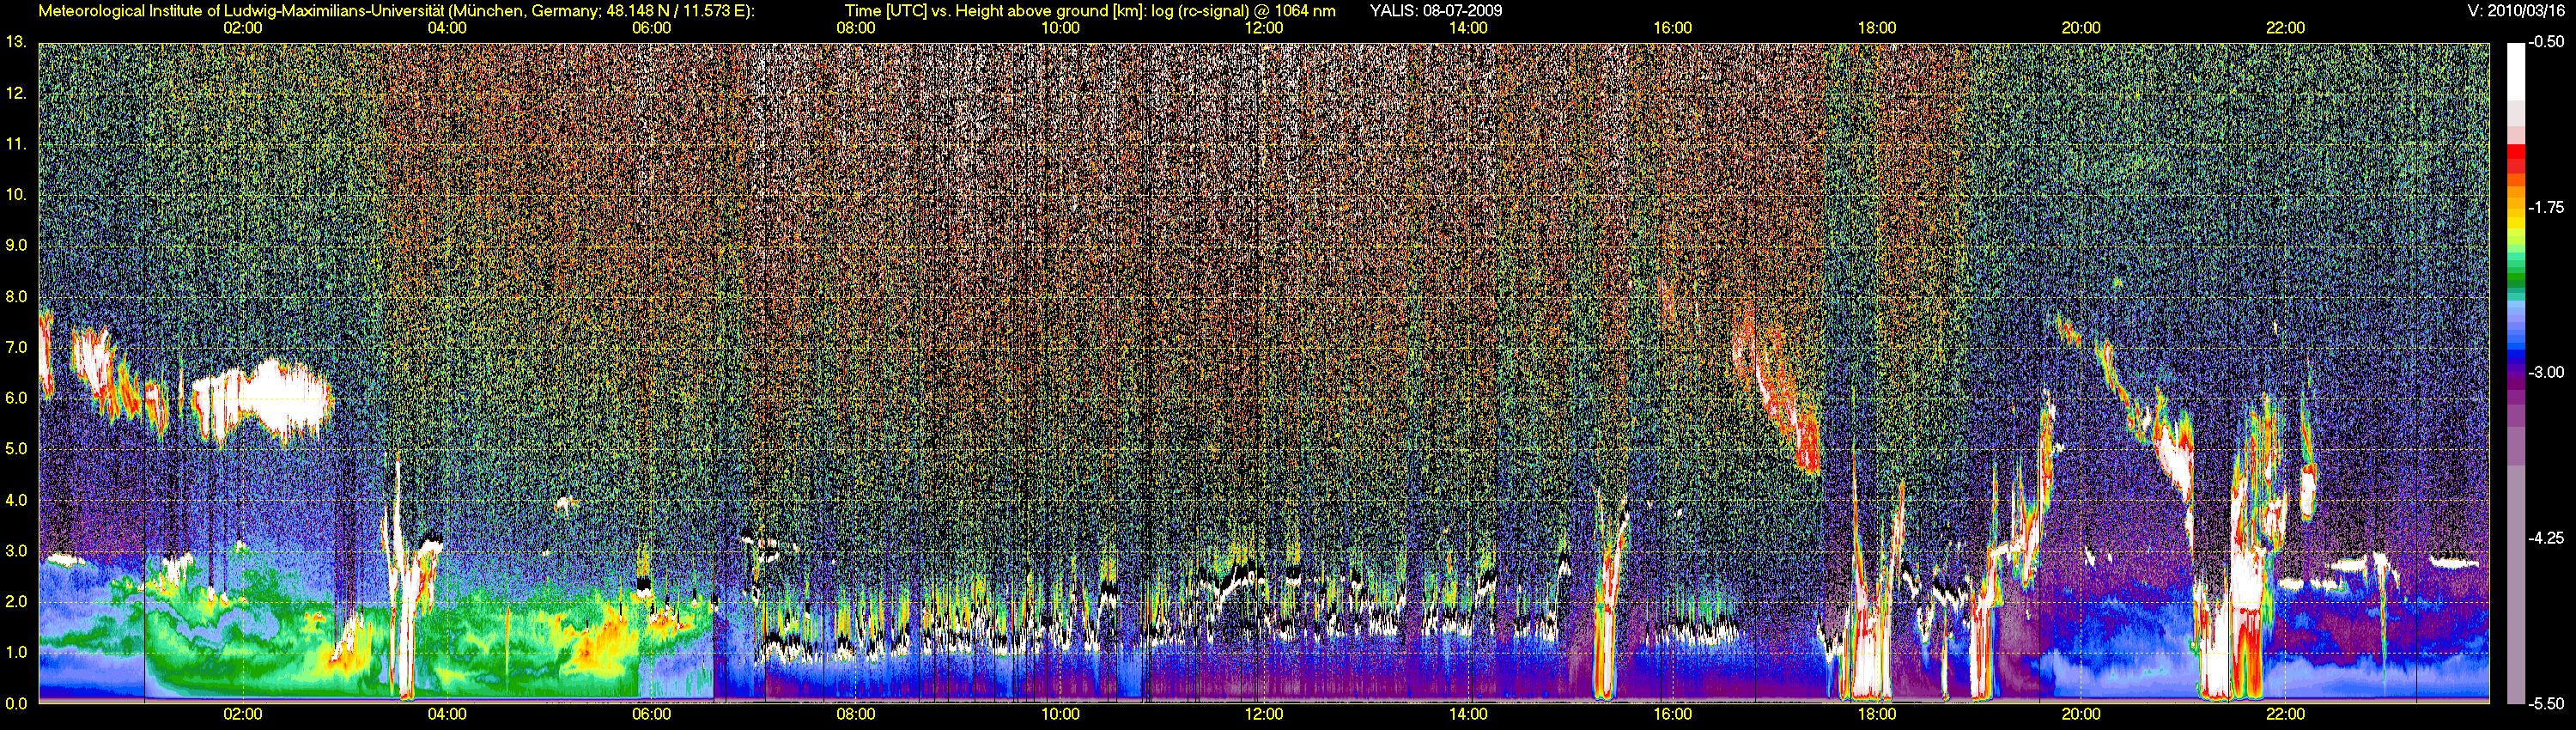Image resolution: width=2576 pixels, height=730 pixels.
Task: Click the '13.' height axis label
Action: (x=16, y=42)
